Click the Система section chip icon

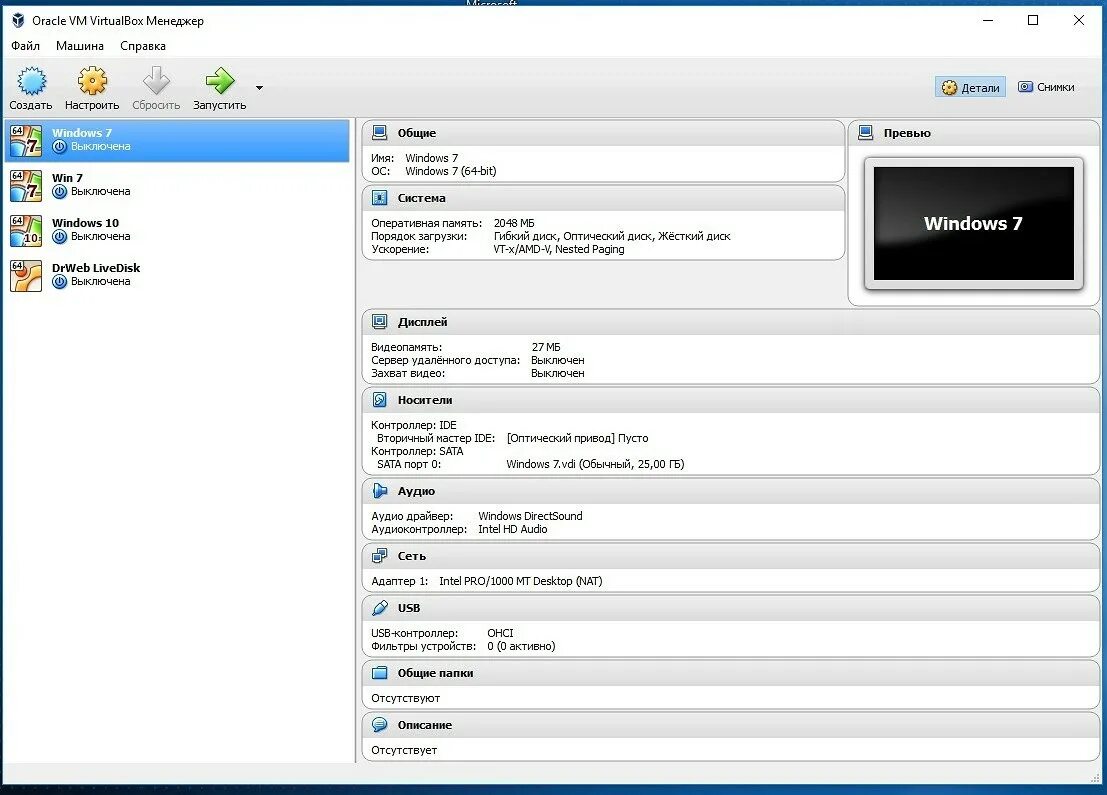coord(380,198)
